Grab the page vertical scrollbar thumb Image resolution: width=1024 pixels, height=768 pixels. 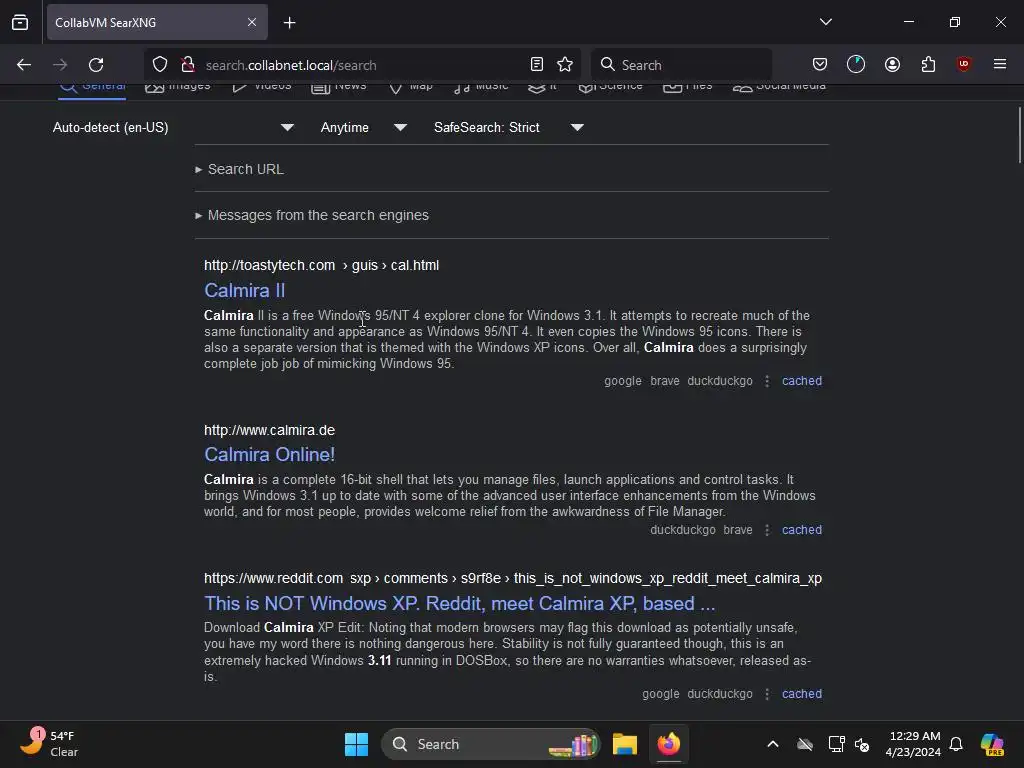(x=1019, y=135)
